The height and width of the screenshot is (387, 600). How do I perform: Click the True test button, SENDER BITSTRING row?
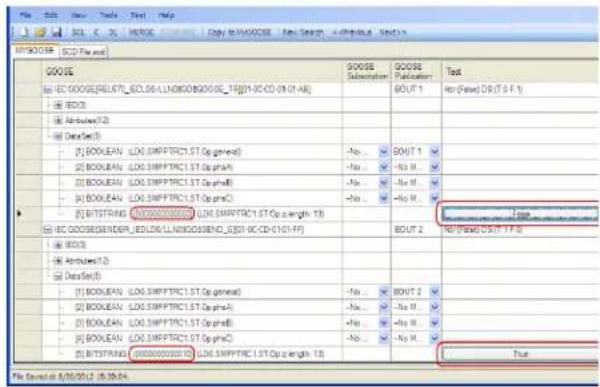(x=520, y=354)
